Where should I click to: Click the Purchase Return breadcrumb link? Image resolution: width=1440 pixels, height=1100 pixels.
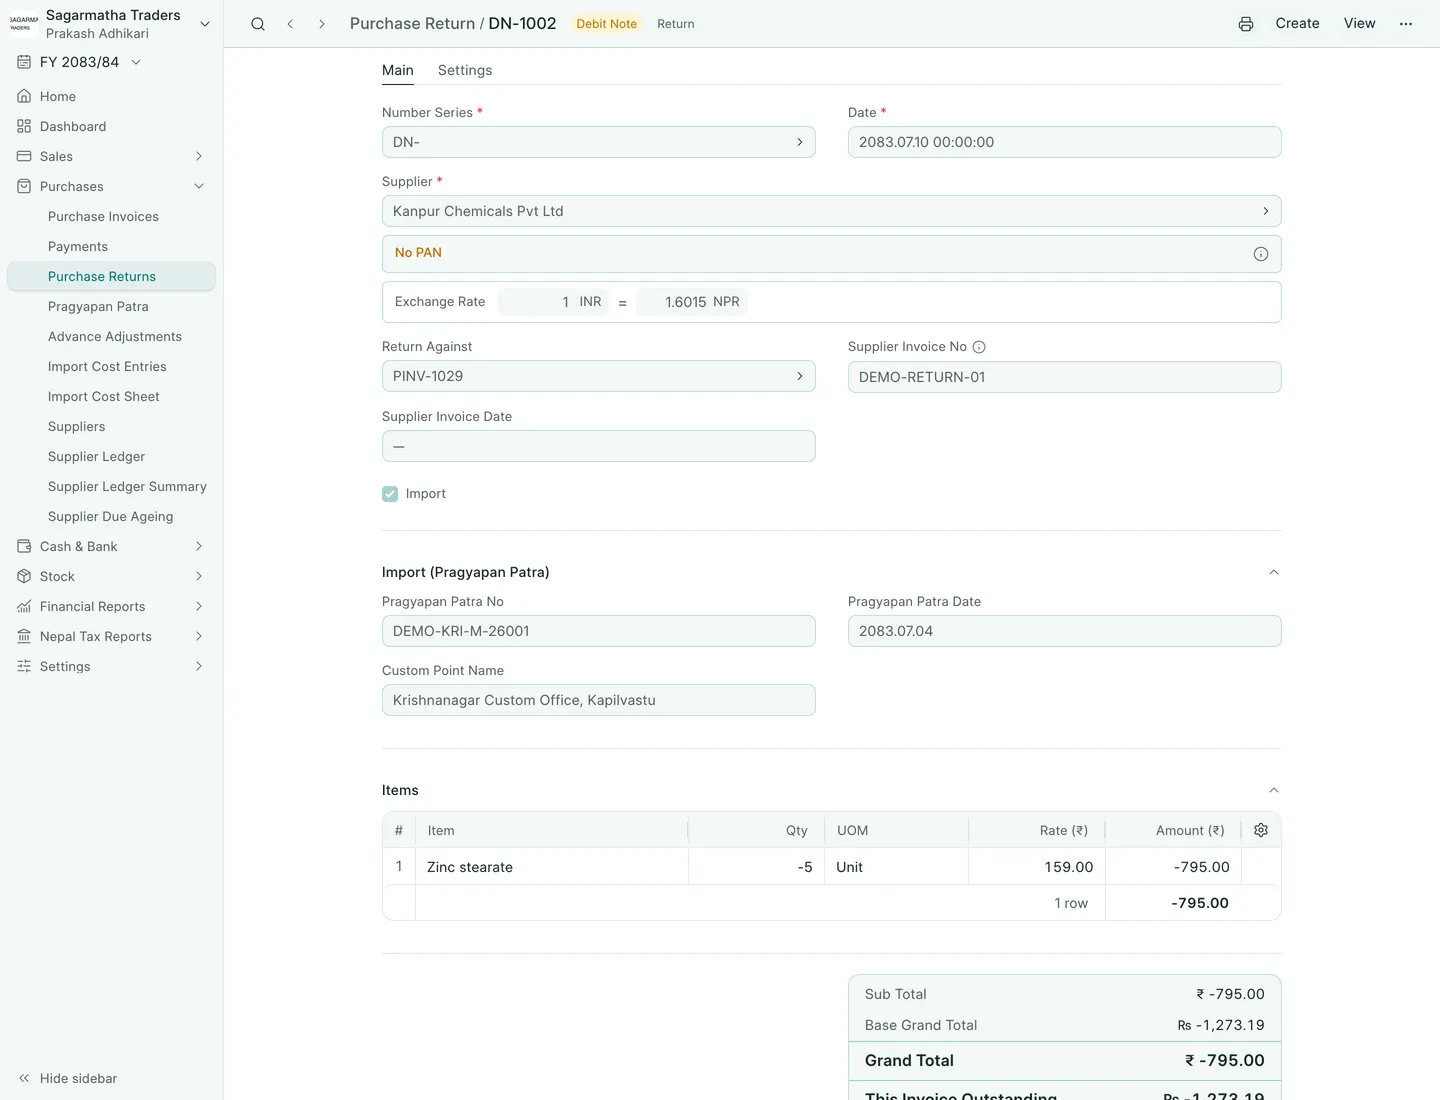tap(412, 23)
